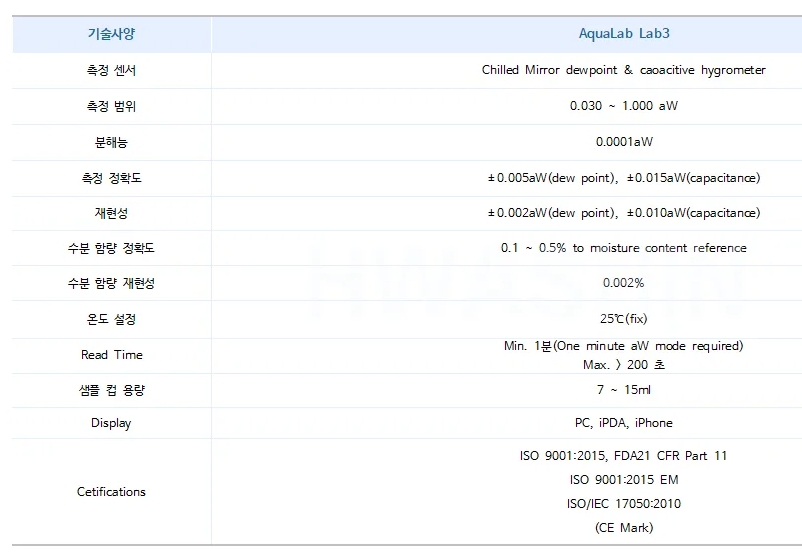Select the '측정 정확도' row label

click(112, 178)
